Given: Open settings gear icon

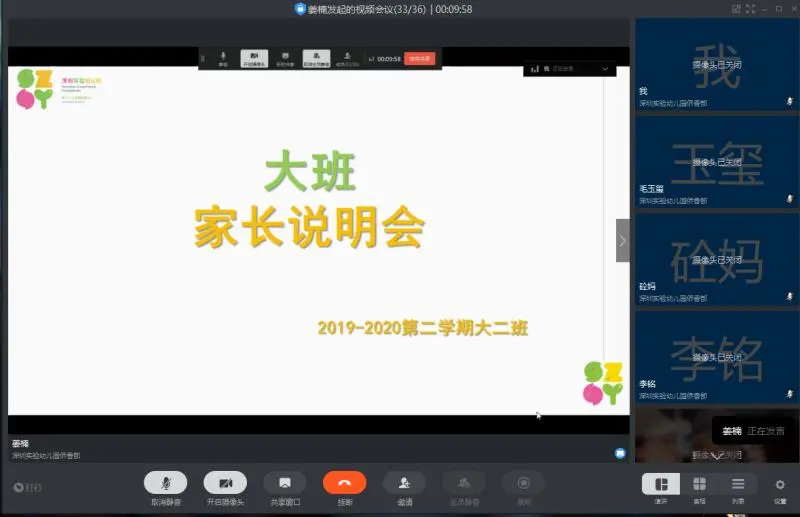Looking at the screenshot, I should 780,484.
